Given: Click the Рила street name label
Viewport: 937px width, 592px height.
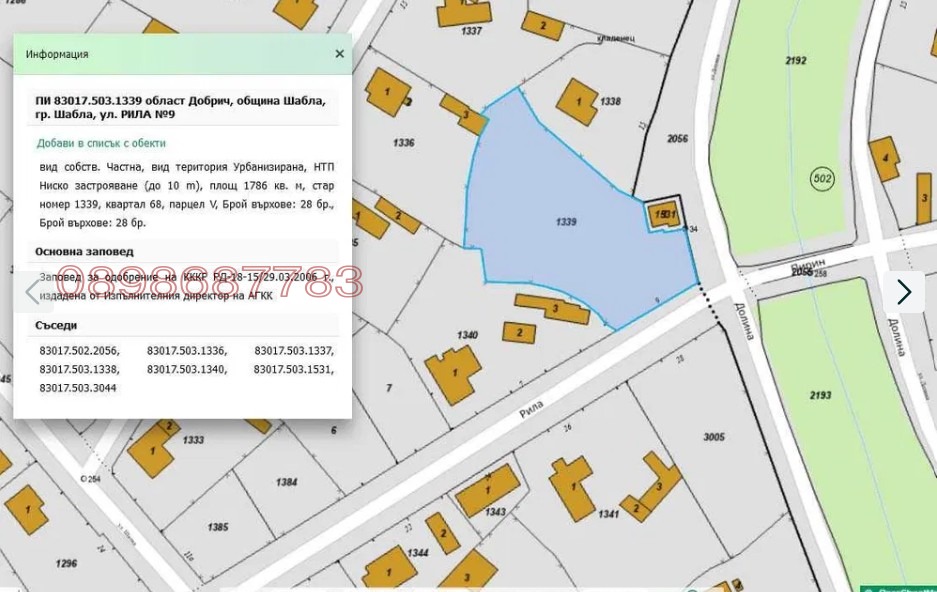Looking at the screenshot, I should click(x=531, y=409).
